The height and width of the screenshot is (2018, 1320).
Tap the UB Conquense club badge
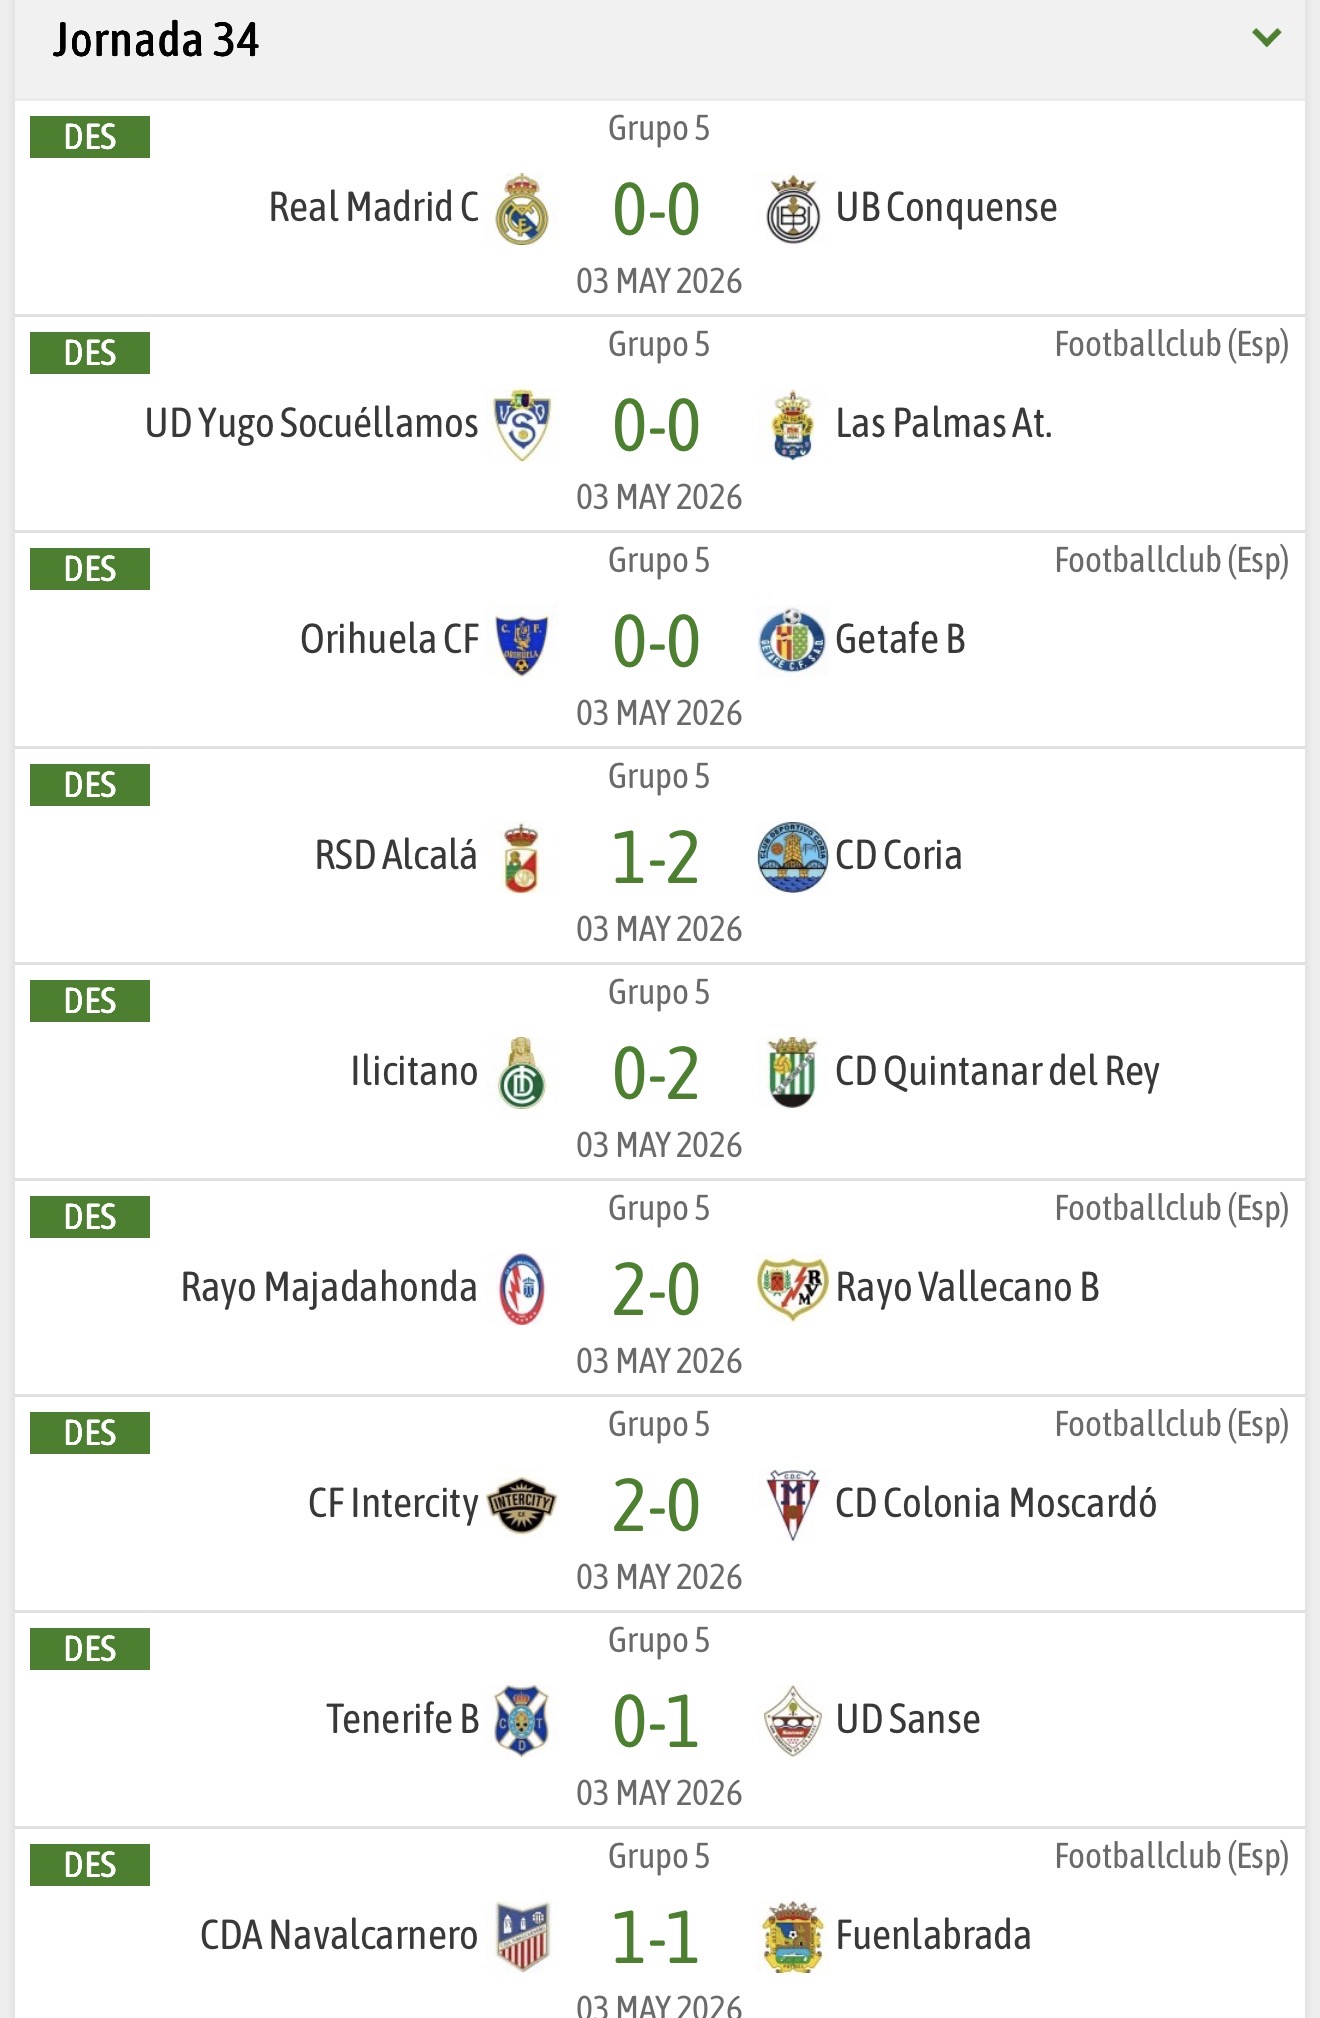tap(793, 209)
